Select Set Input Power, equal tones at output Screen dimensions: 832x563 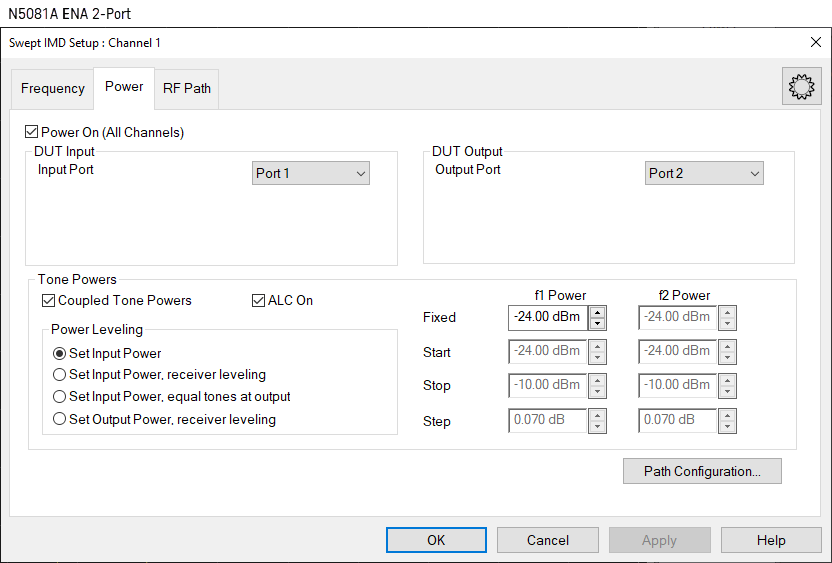click(x=60, y=397)
